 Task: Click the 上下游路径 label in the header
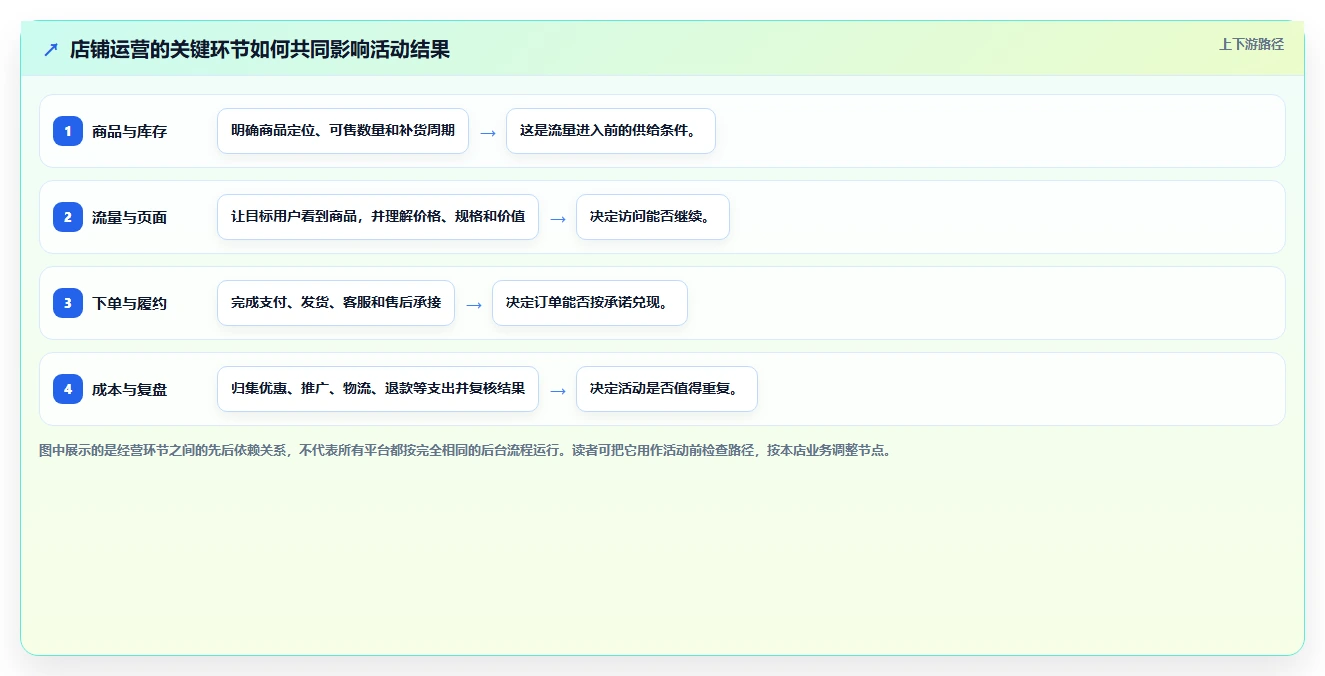click(x=1251, y=44)
